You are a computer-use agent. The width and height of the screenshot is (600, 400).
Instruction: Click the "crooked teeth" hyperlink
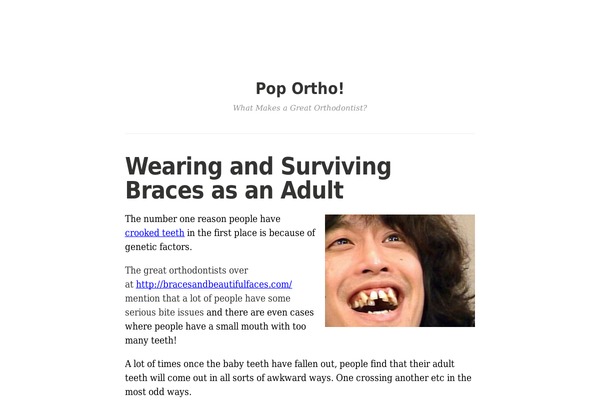pos(155,233)
